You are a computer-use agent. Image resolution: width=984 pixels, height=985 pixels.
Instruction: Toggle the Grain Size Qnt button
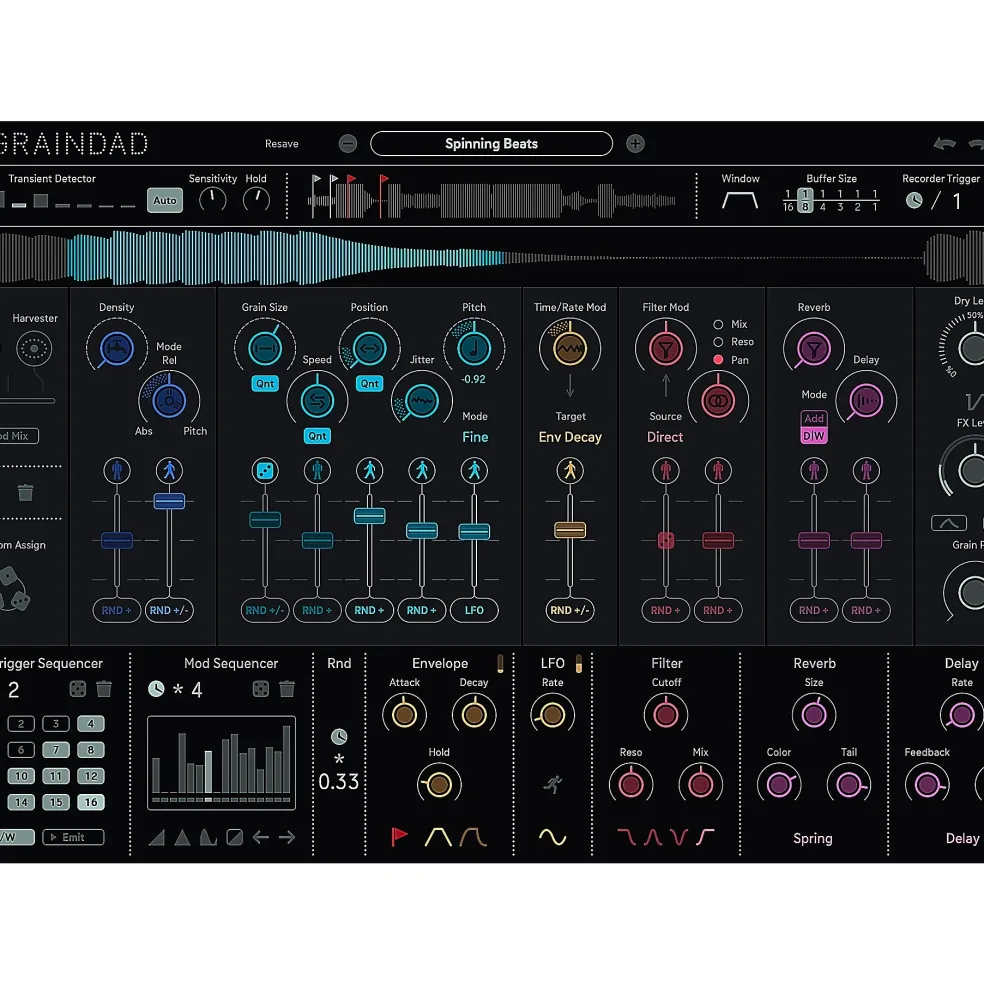click(265, 384)
